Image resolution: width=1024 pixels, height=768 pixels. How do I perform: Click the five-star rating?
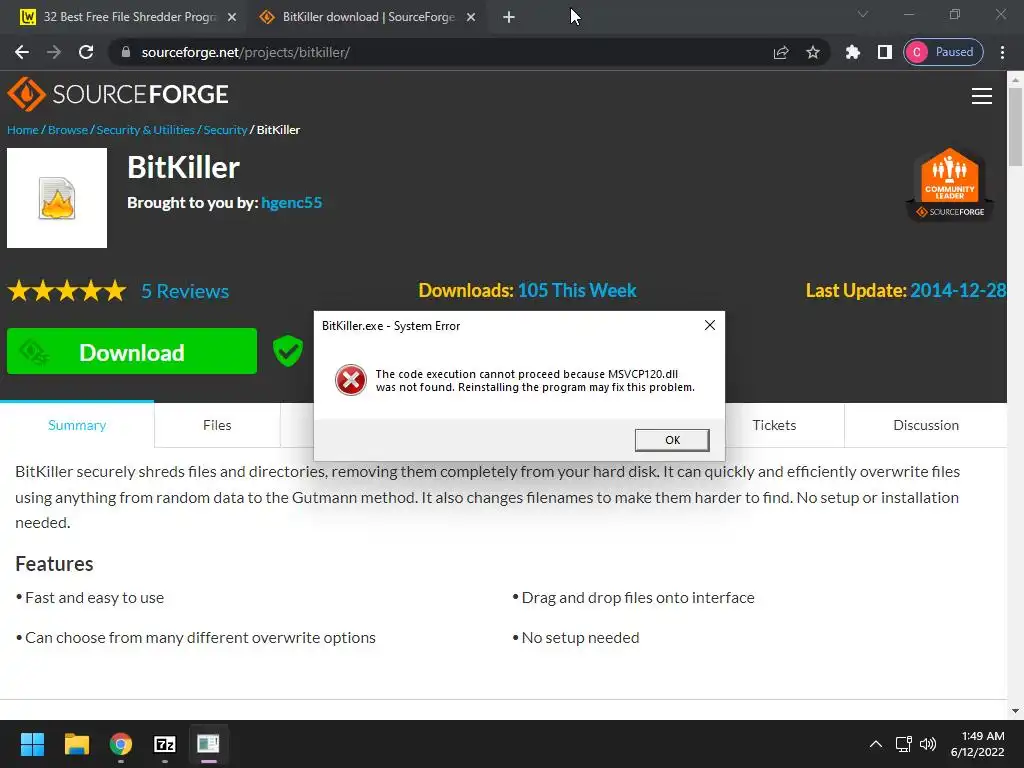[x=67, y=291]
